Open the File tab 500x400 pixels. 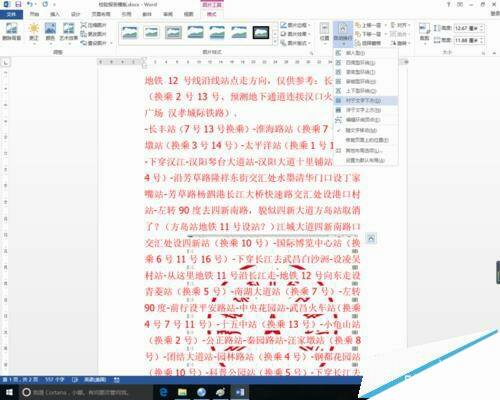pos(11,14)
